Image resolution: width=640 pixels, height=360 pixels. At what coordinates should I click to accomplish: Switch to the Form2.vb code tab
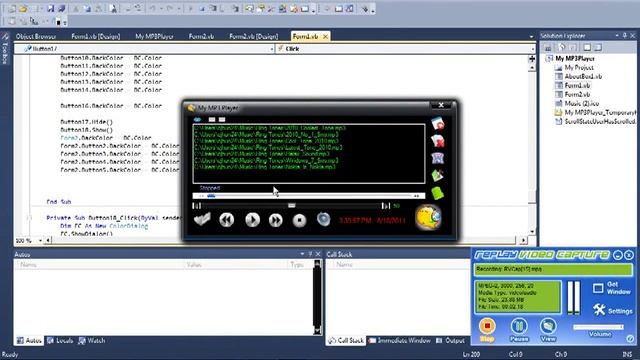pos(201,36)
